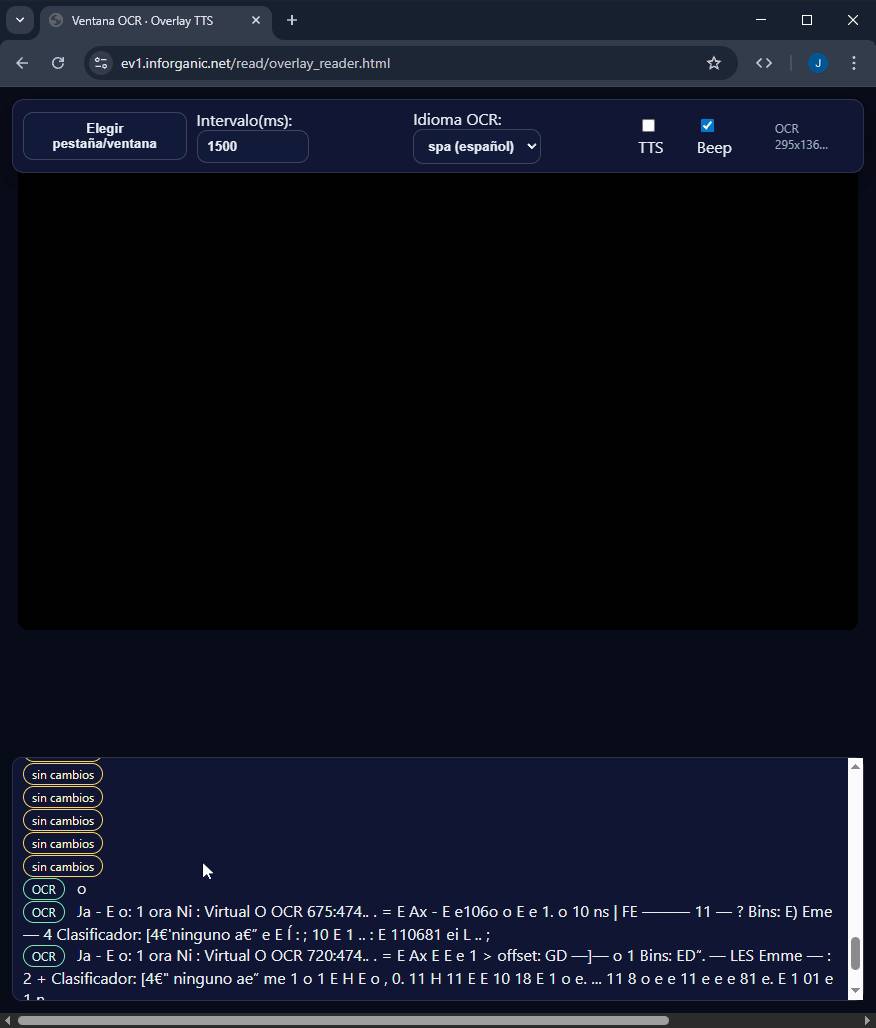876x1028 pixels.
Task: Open the code brackets extension icon
Action: (x=764, y=63)
